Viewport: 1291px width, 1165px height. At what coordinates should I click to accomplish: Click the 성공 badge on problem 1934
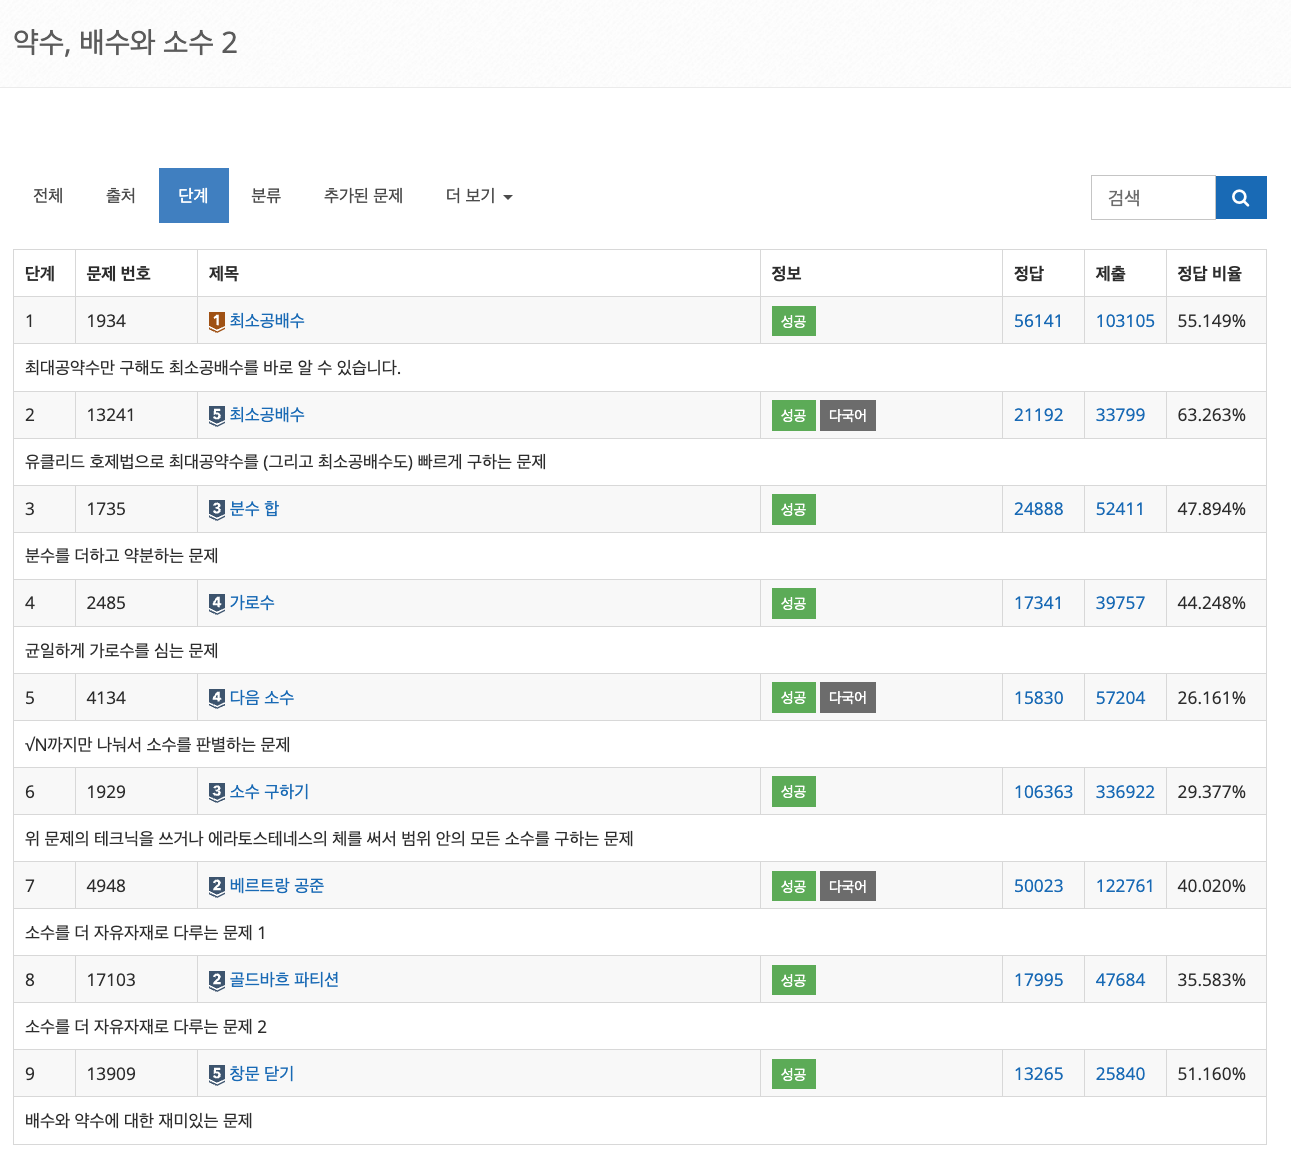792,320
